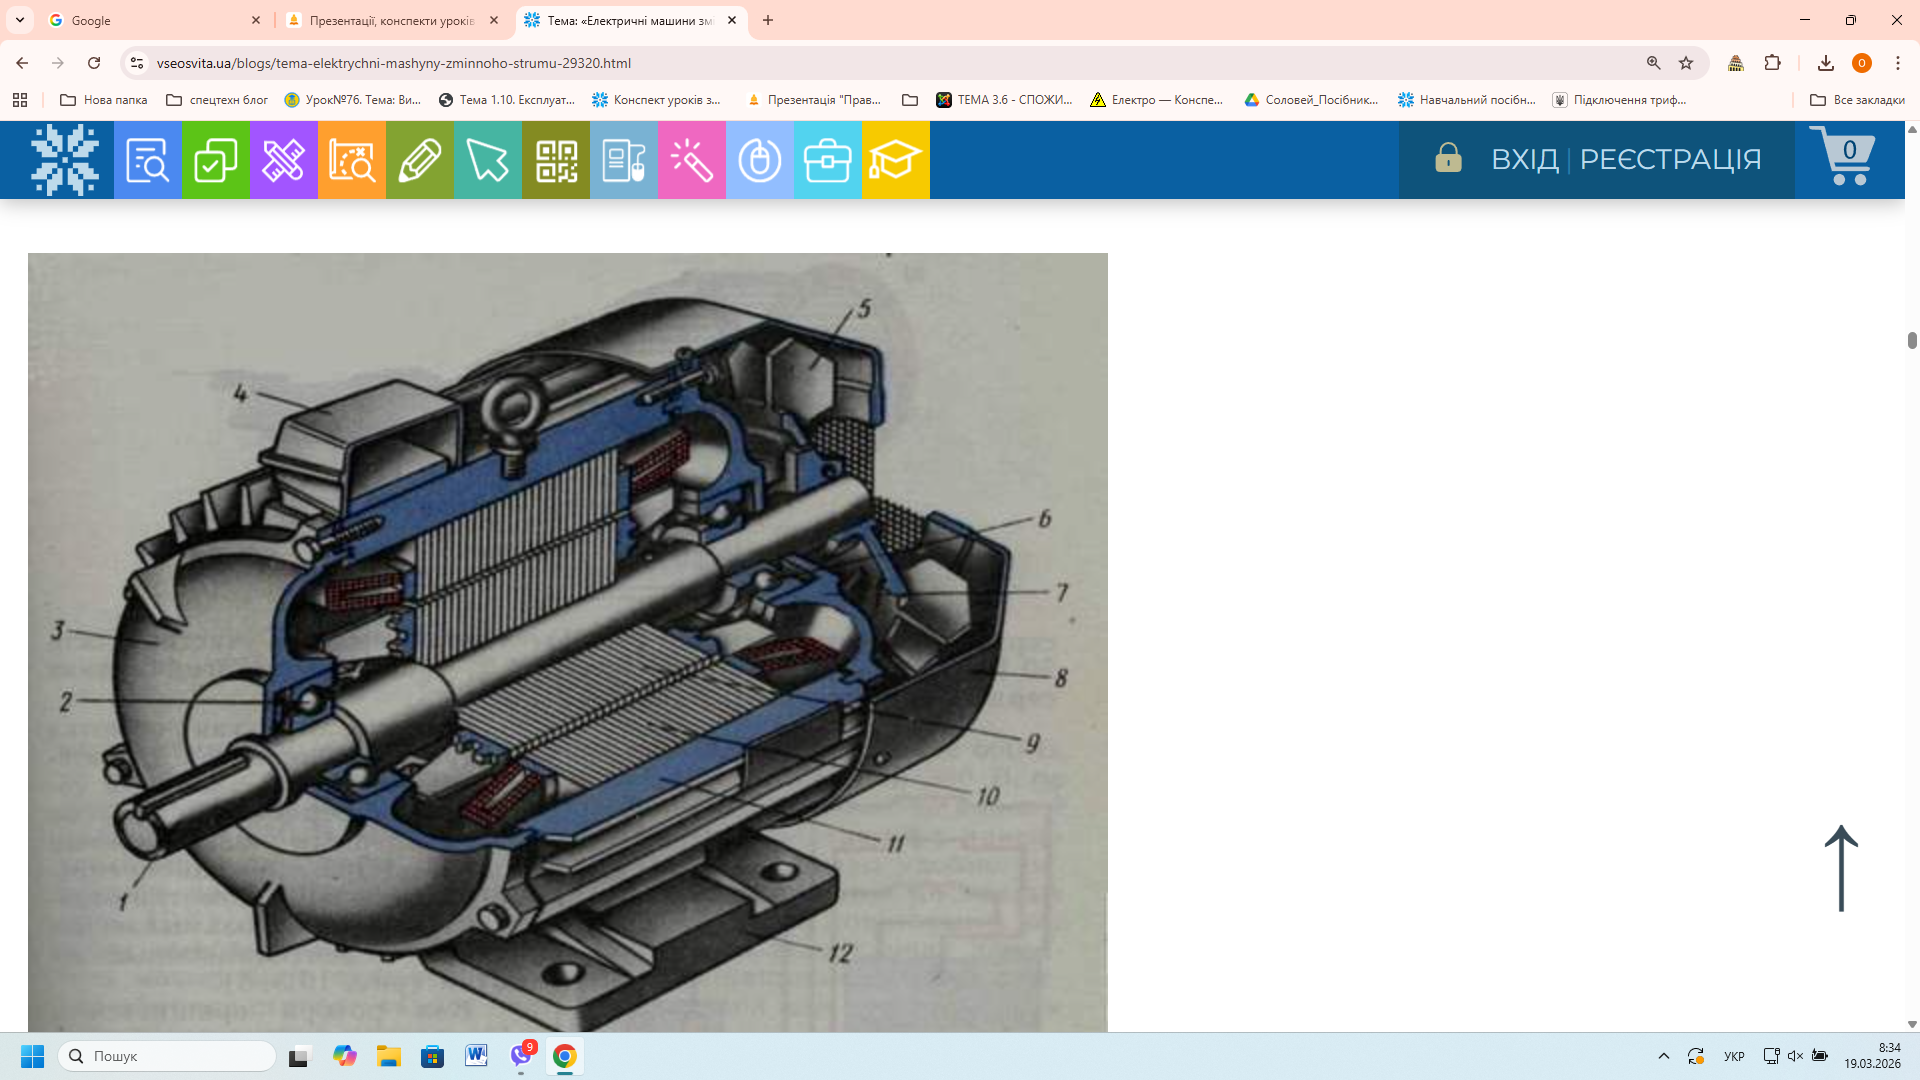Click the teal cursor arrow icon
Screen dimensions: 1920x1080
pyautogui.click(x=488, y=160)
